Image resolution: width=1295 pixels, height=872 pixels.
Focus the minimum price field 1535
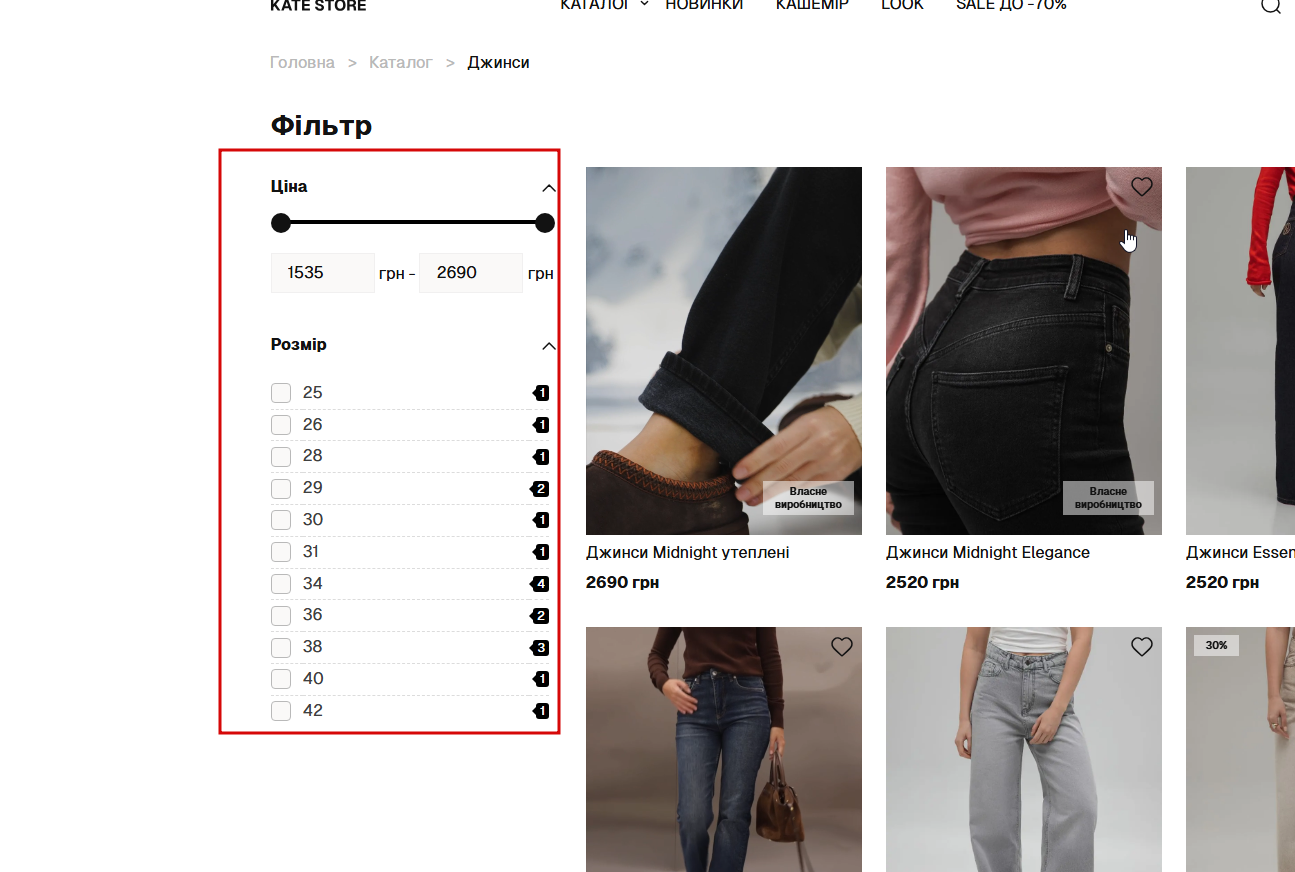click(x=323, y=273)
